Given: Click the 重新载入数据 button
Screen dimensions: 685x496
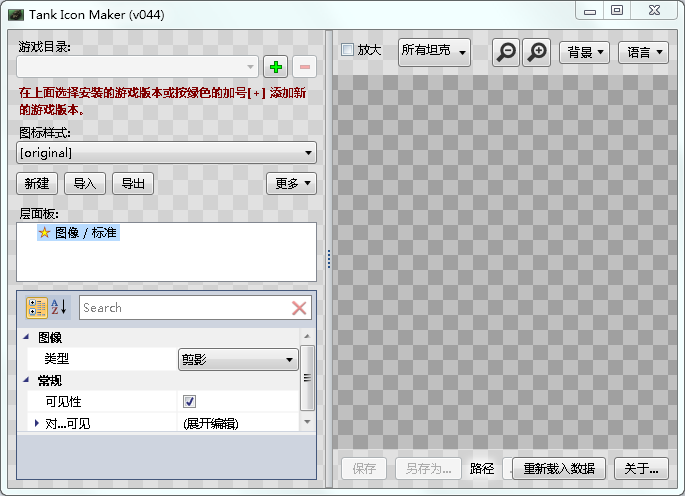Looking at the screenshot, I should point(559,468).
